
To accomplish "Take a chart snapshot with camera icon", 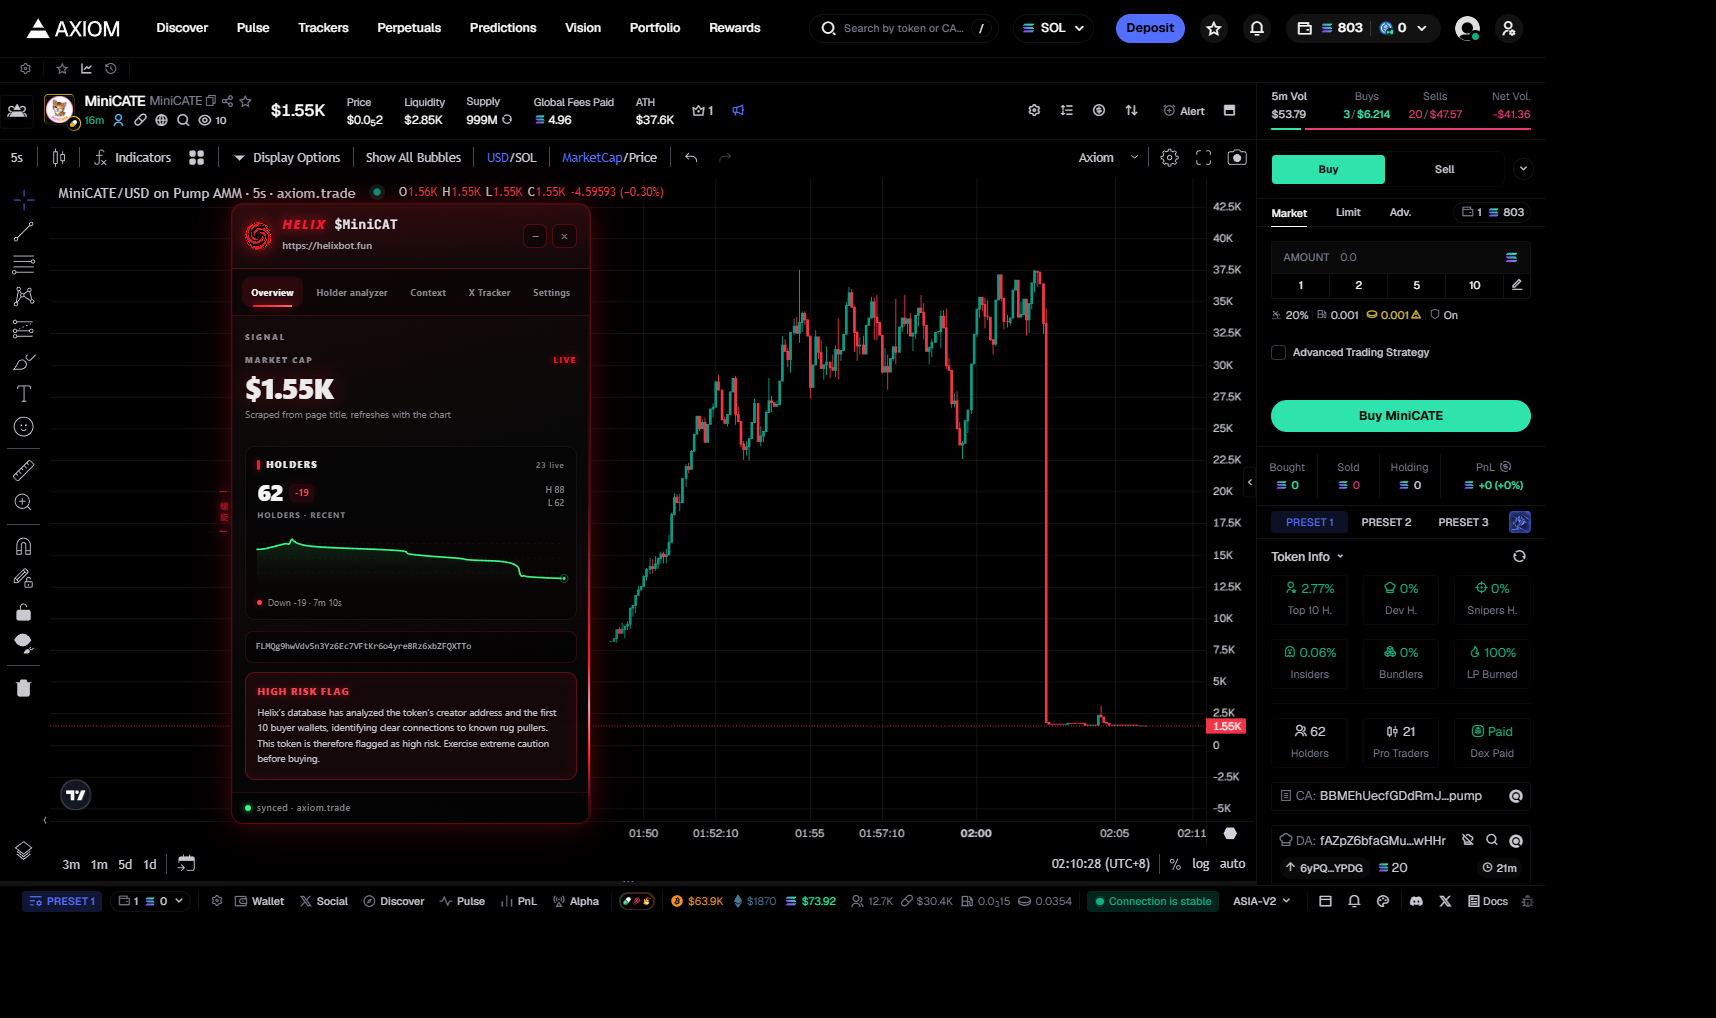I will pos(1237,158).
